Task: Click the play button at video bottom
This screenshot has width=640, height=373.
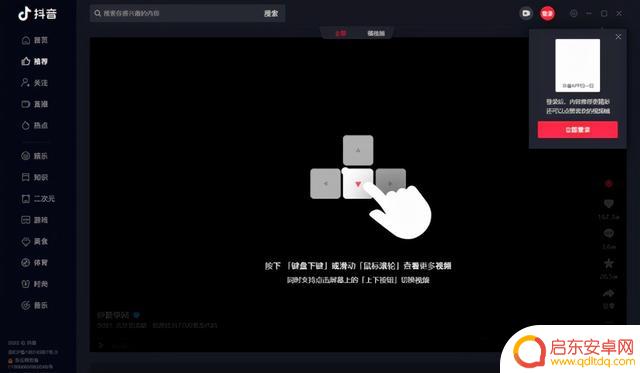Action: pyautogui.click(x=101, y=345)
